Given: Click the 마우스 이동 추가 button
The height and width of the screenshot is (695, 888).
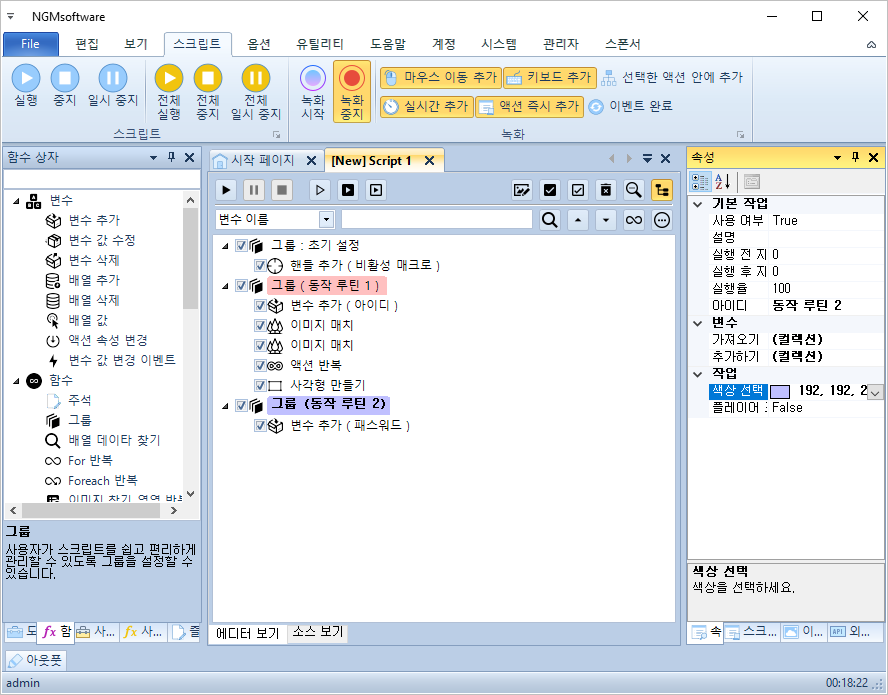Looking at the screenshot, I should coord(441,78).
